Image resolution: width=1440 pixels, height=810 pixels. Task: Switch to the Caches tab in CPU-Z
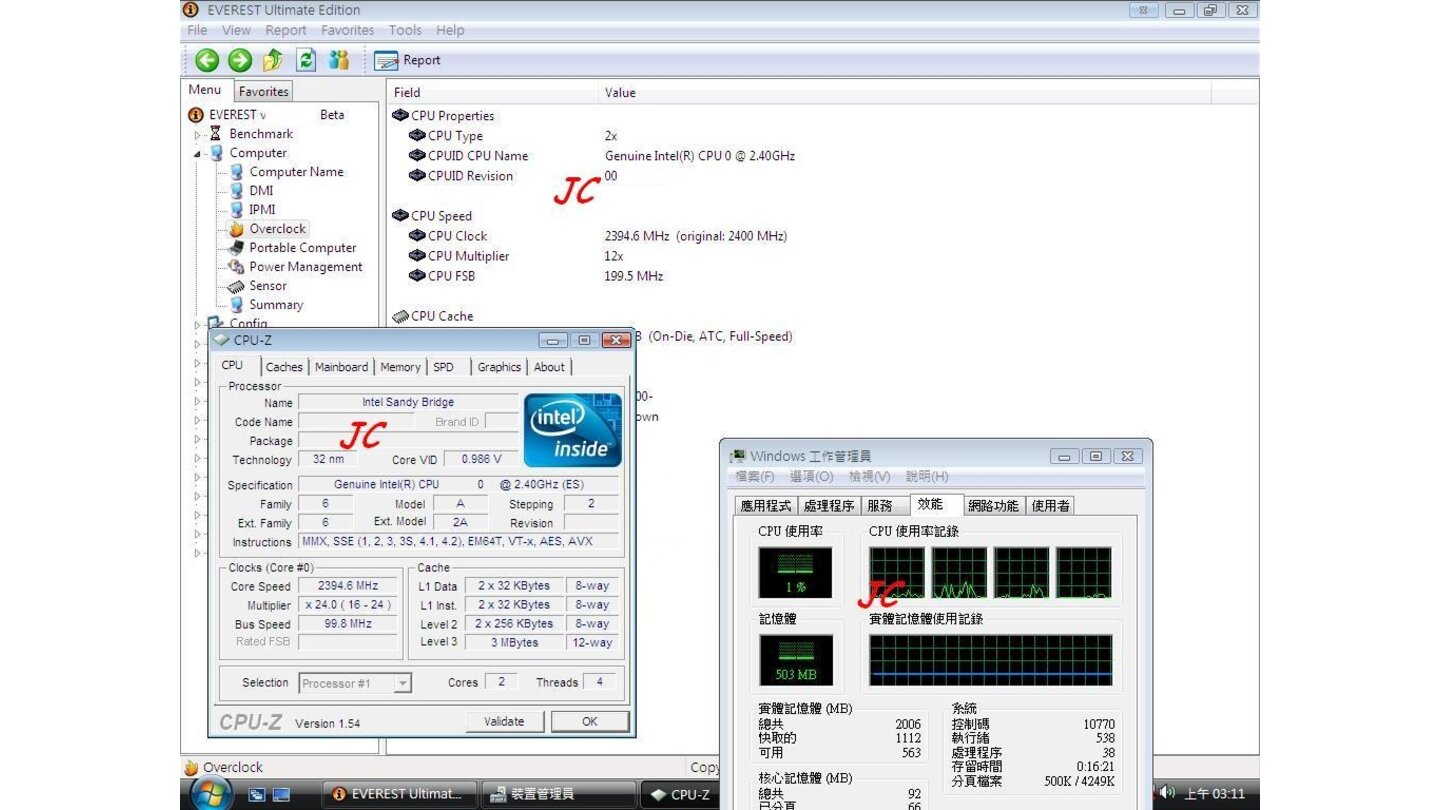point(284,367)
